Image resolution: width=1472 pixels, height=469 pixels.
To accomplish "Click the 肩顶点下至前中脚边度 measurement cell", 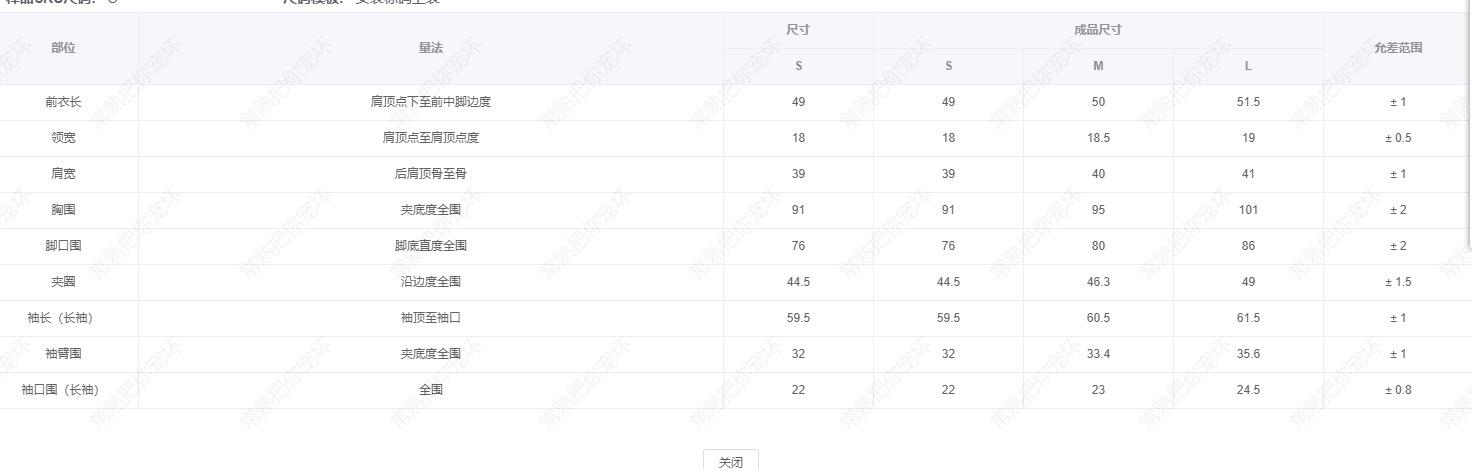I will [430, 102].
